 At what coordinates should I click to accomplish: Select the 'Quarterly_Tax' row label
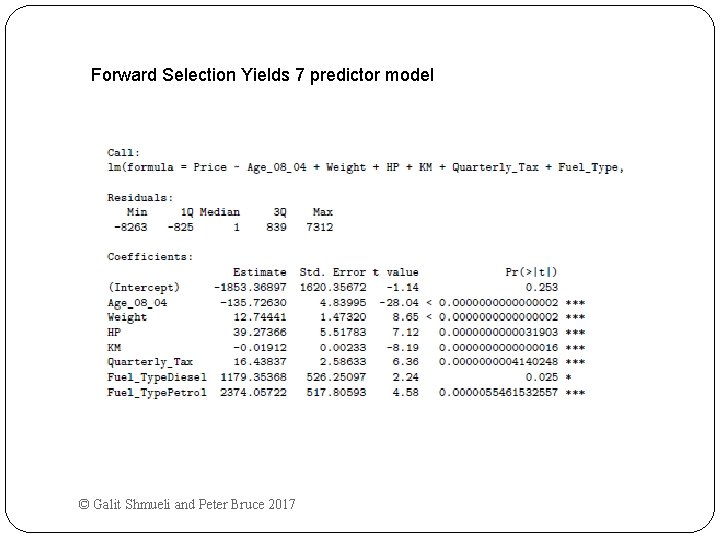(150, 362)
